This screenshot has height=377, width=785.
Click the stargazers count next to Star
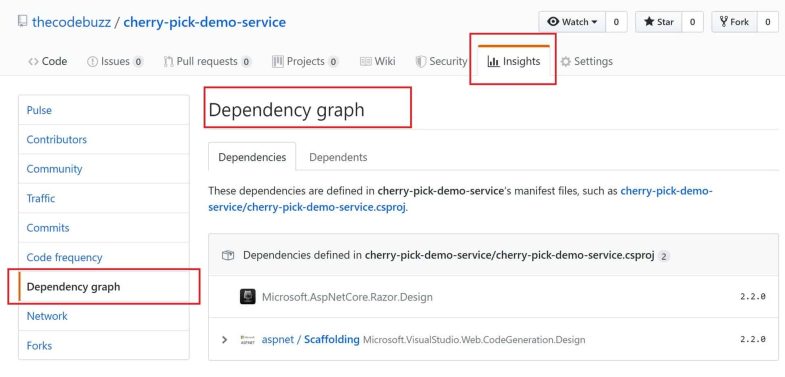pyautogui.click(x=692, y=22)
